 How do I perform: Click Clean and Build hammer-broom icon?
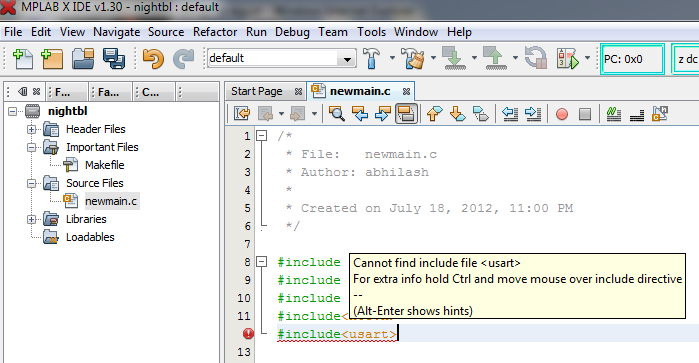point(413,58)
